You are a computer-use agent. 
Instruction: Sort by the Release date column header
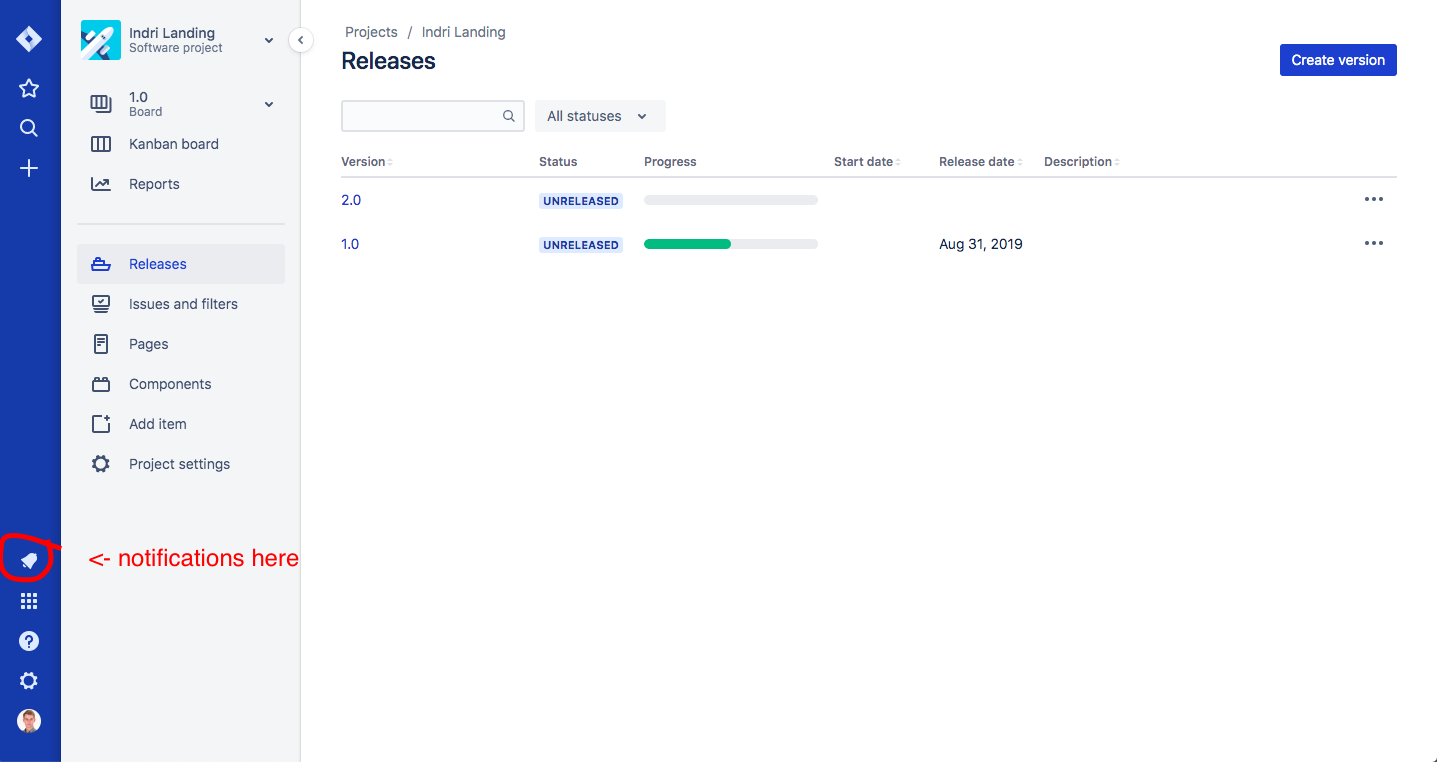[x=980, y=162]
